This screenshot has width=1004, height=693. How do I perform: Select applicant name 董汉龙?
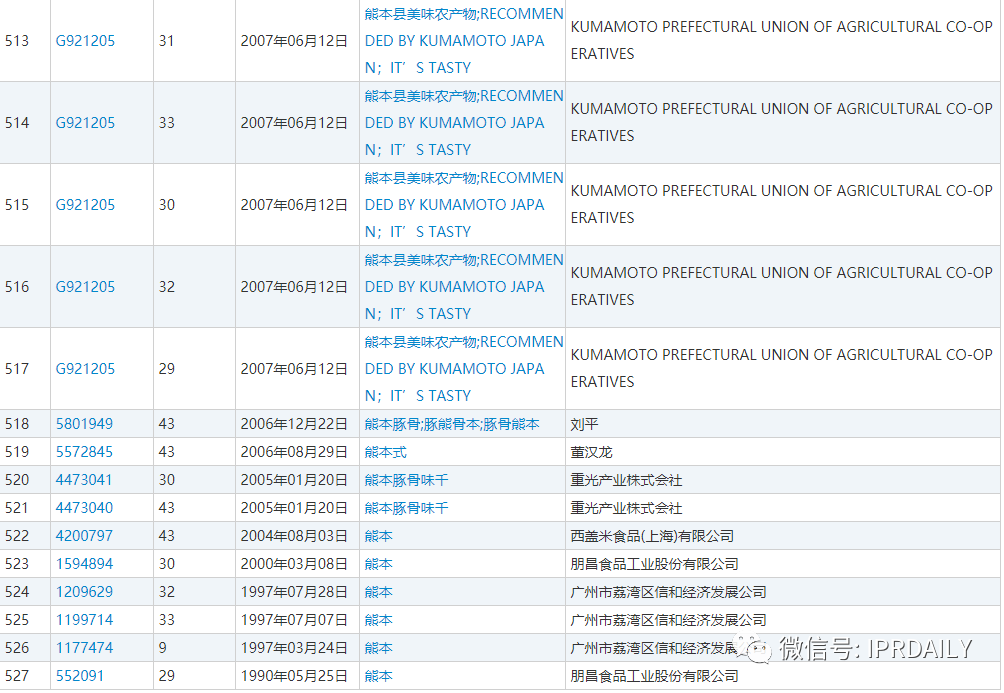[x=592, y=452]
